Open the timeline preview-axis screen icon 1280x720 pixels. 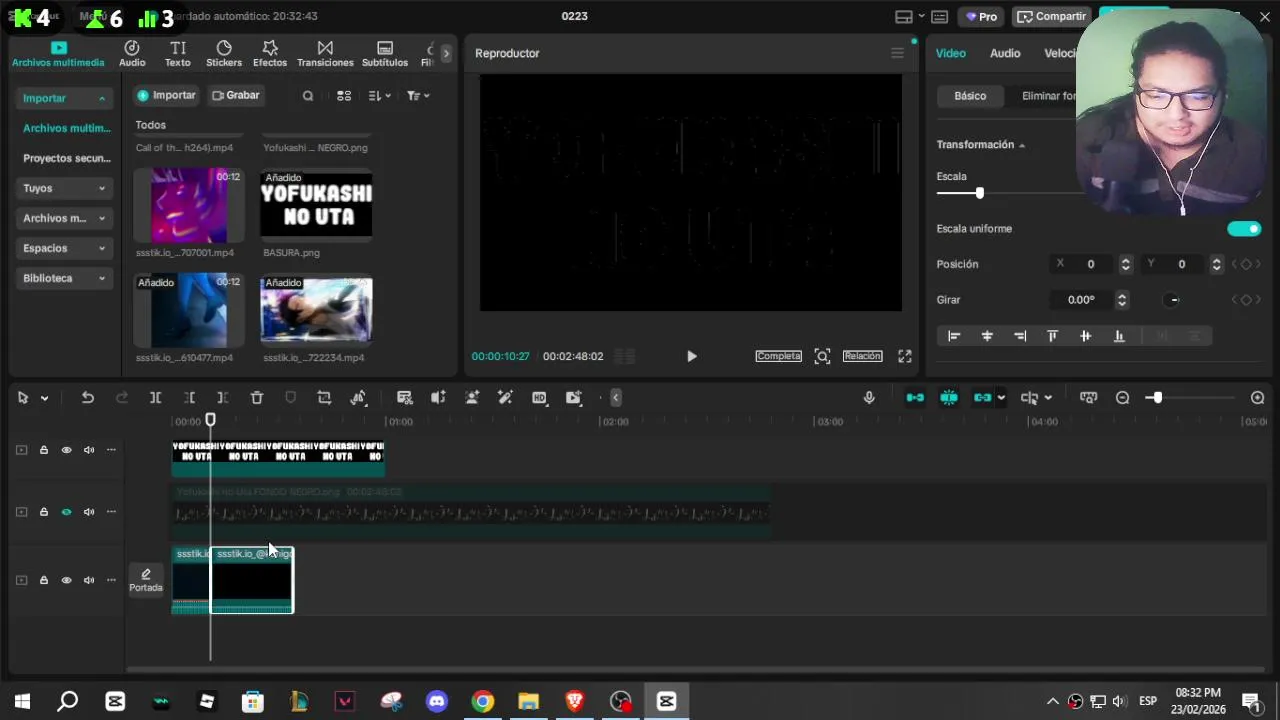tap(1088, 398)
